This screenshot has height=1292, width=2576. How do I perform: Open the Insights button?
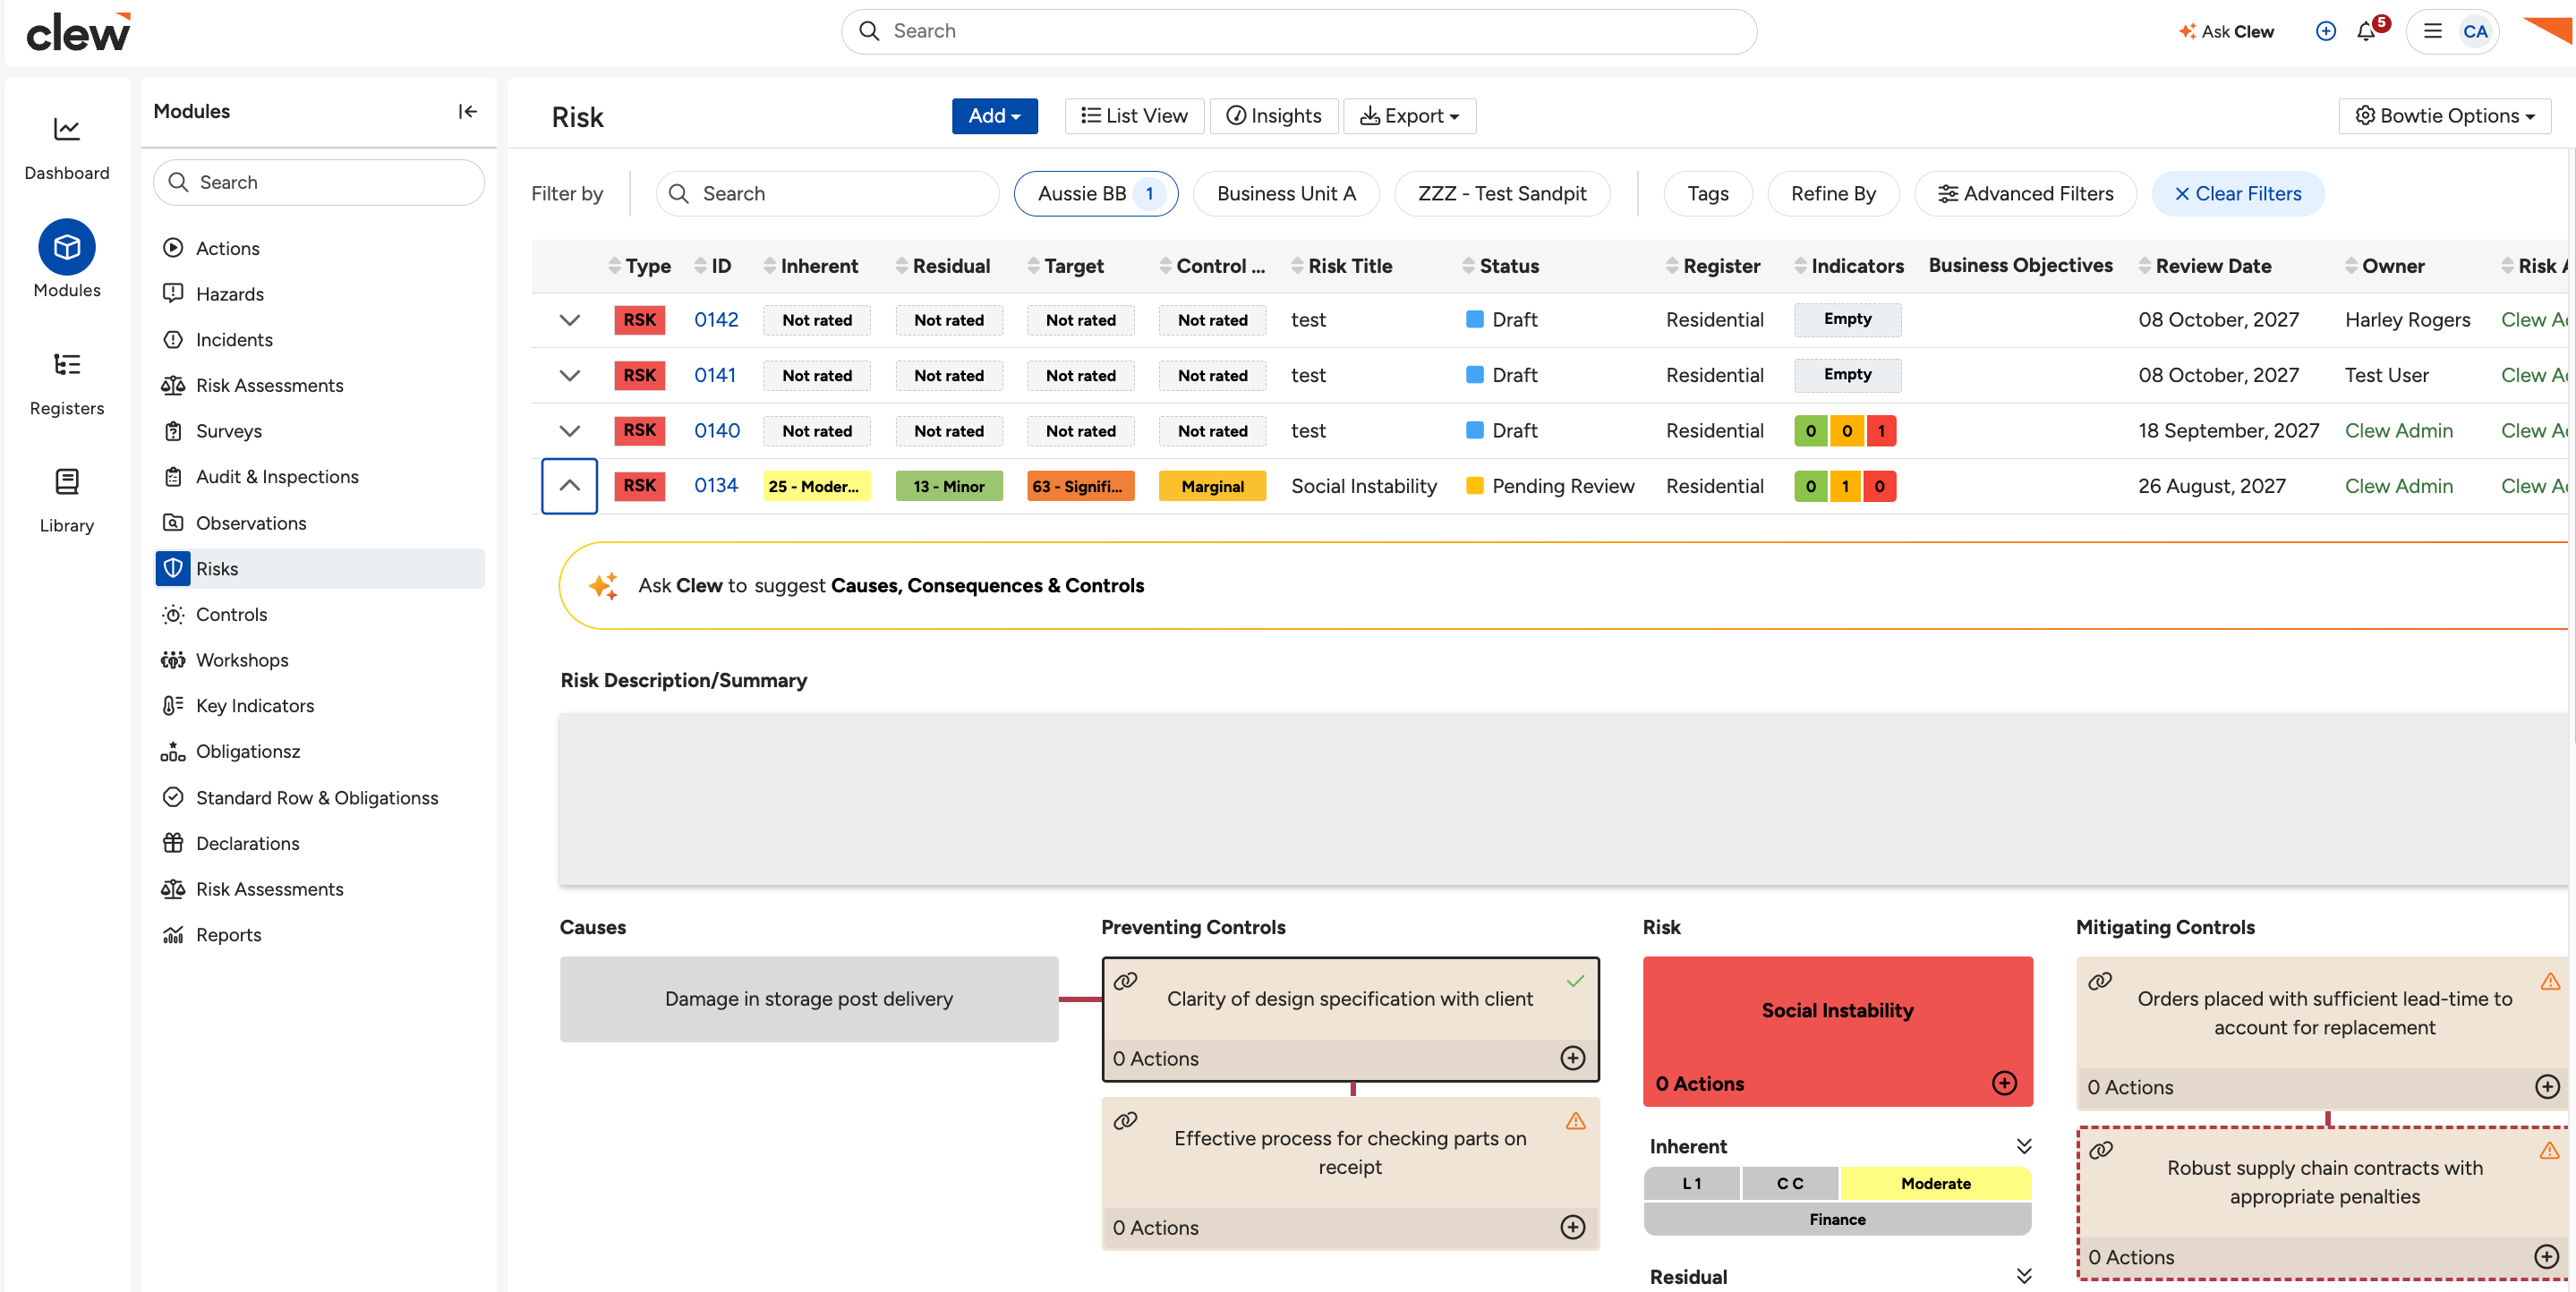click(1273, 116)
